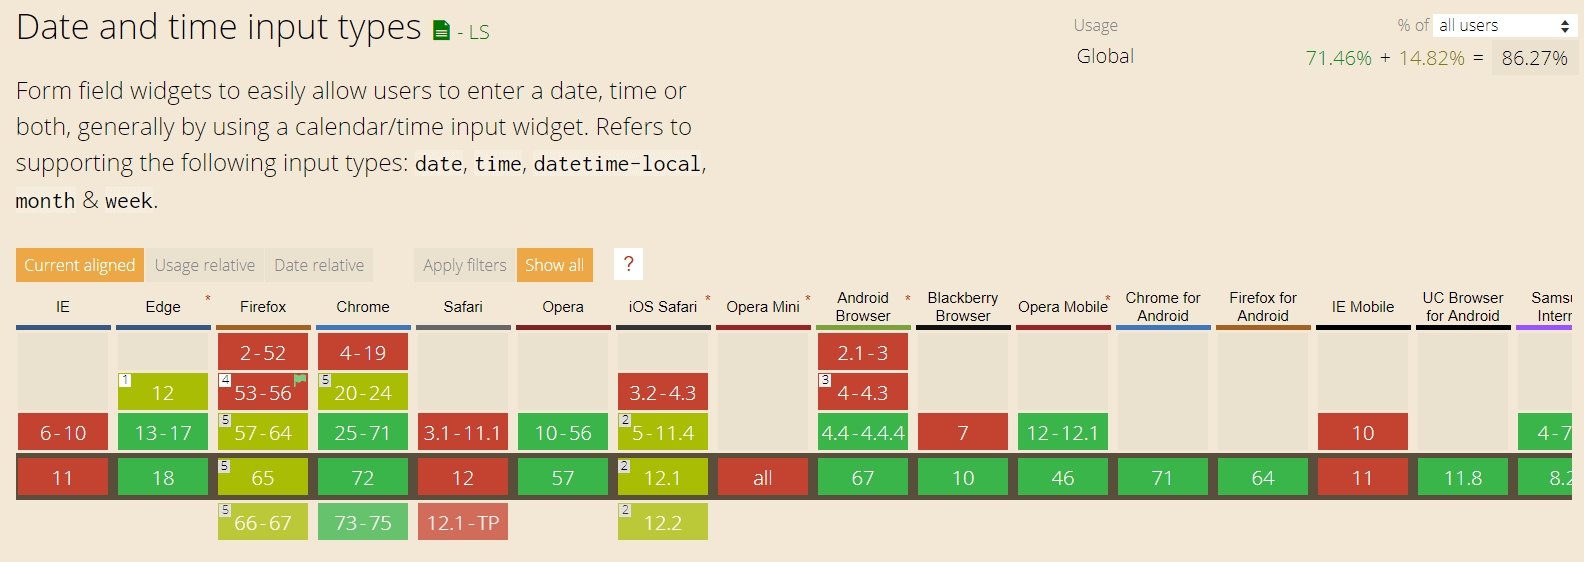Click the Opera Mini 'all' cell
The width and height of the screenshot is (1584, 562).
coord(763,478)
